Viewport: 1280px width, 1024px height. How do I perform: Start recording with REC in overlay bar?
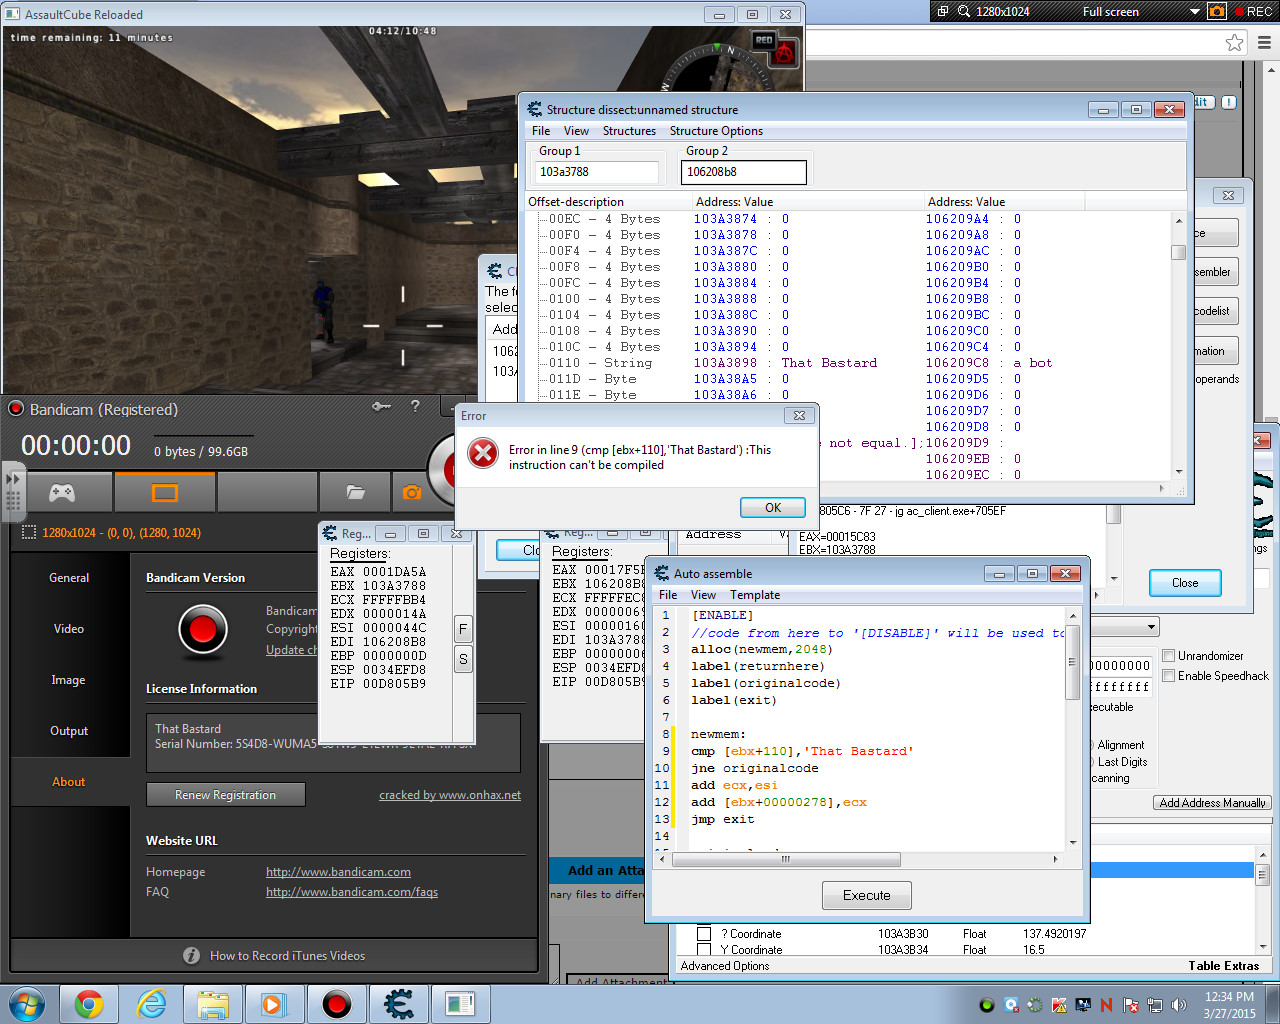1253,11
